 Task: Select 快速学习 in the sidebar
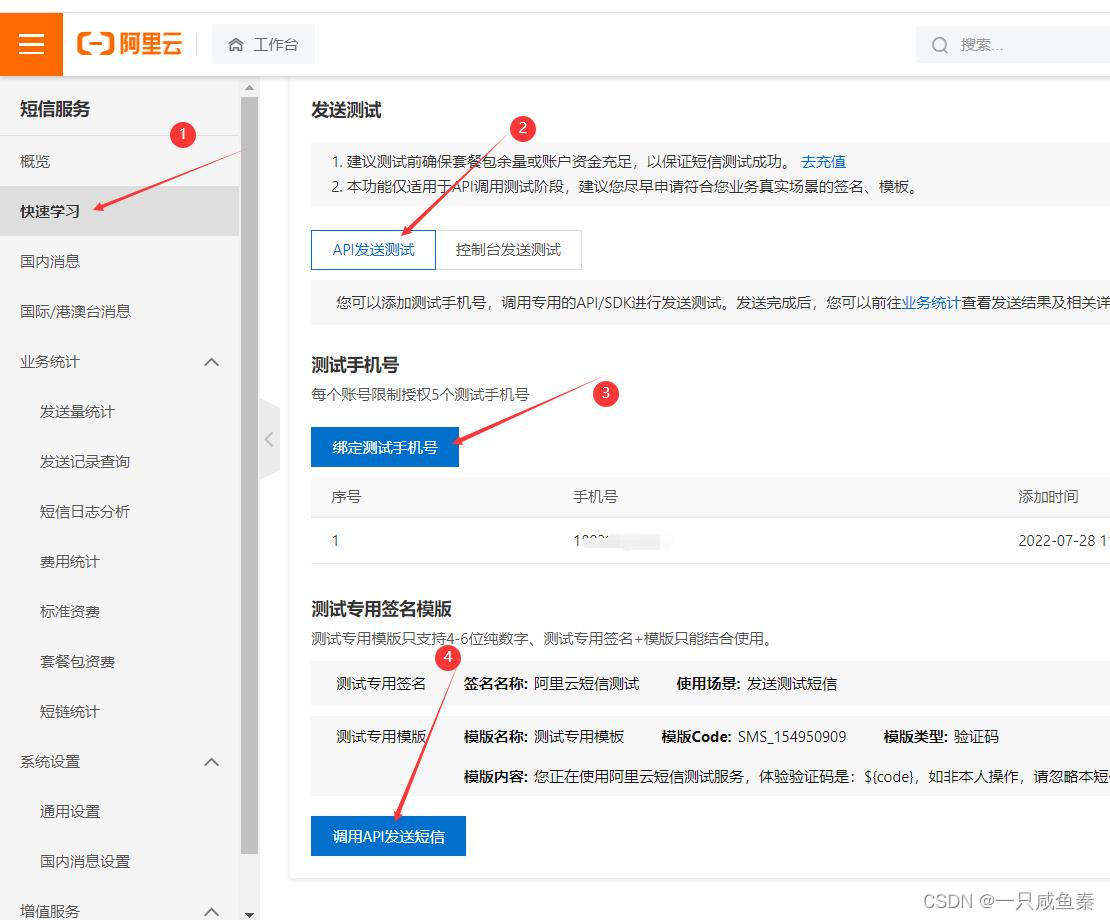[x=119, y=211]
